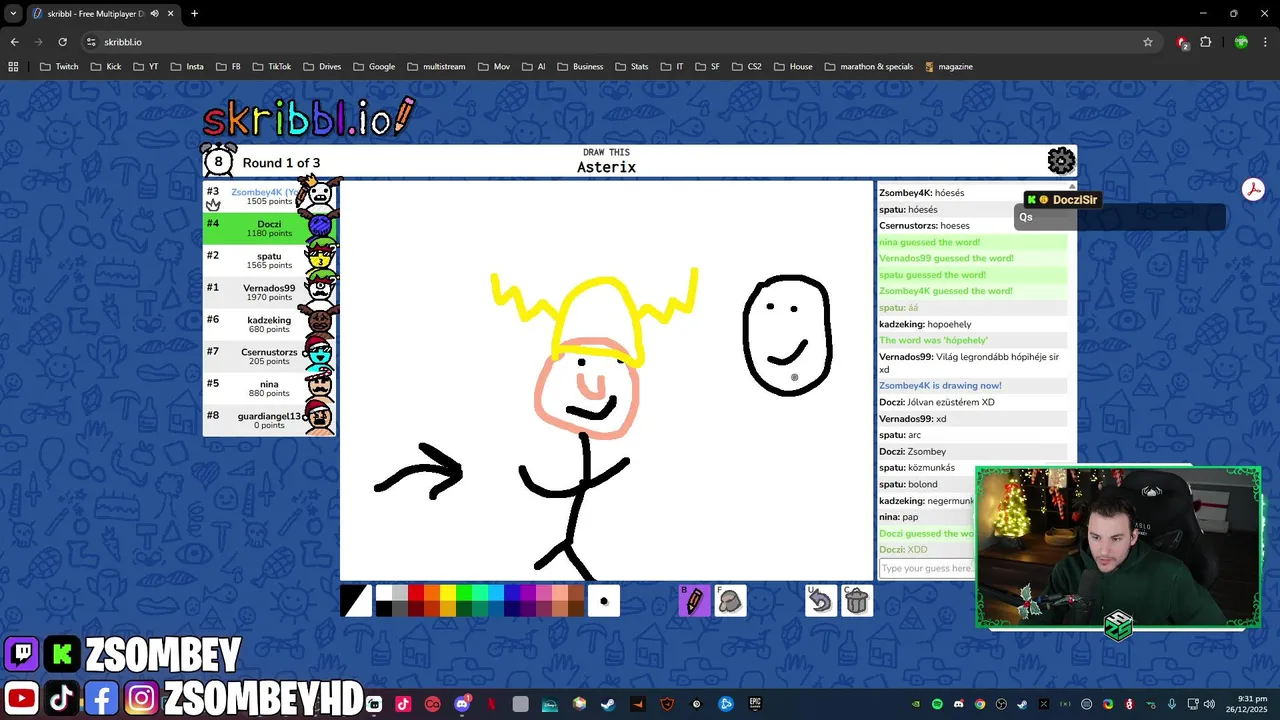Open Steam from the taskbar
The height and width of the screenshot is (720, 1280).
(607, 704)
